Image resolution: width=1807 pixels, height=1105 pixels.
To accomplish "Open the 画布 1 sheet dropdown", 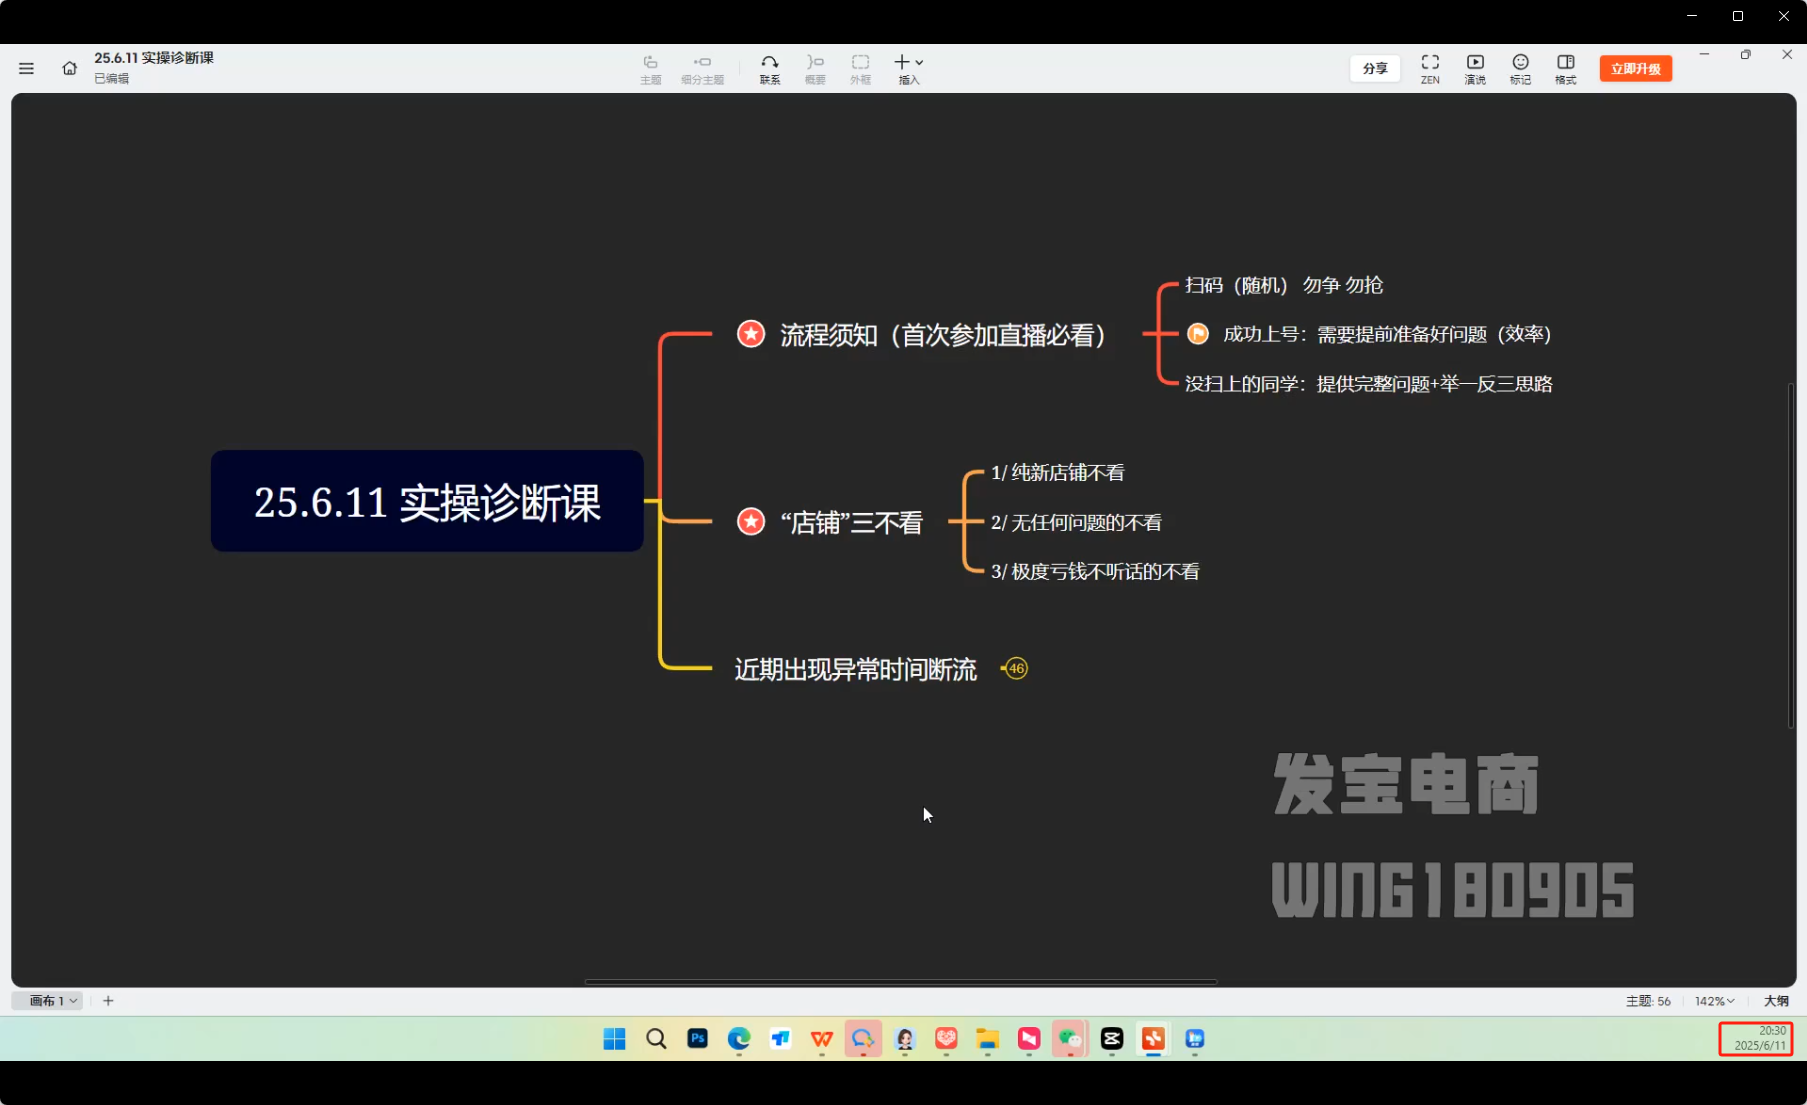I will click(53, 1001).
